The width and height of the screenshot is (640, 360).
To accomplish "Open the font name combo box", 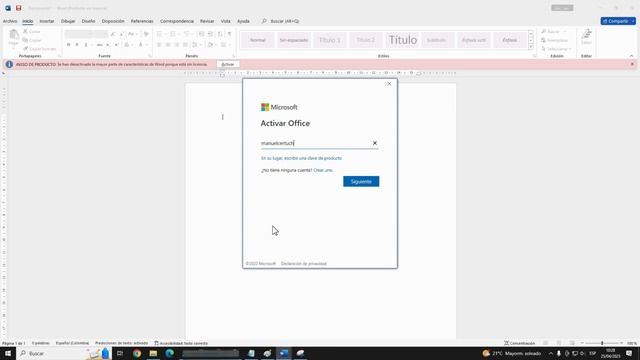I will click(78, 34).
